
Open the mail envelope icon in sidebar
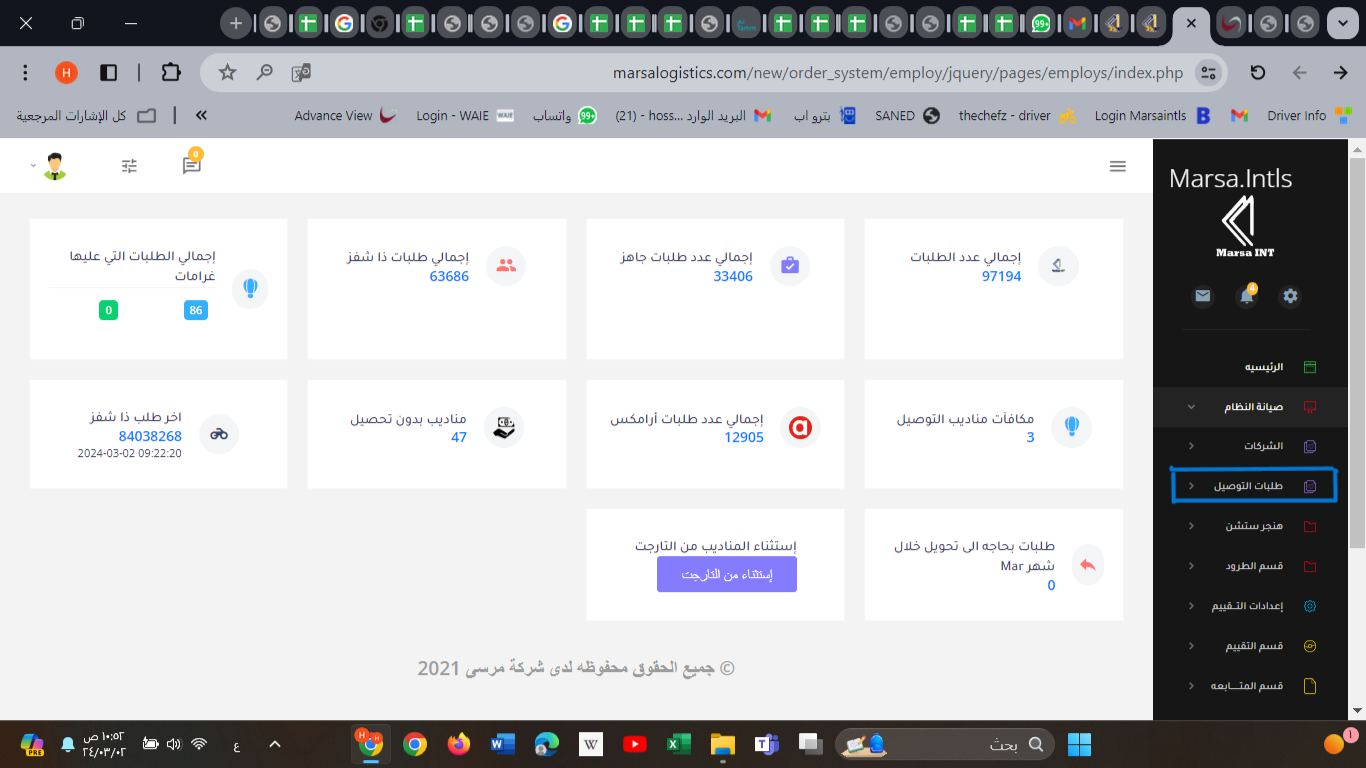(1203, 296)
